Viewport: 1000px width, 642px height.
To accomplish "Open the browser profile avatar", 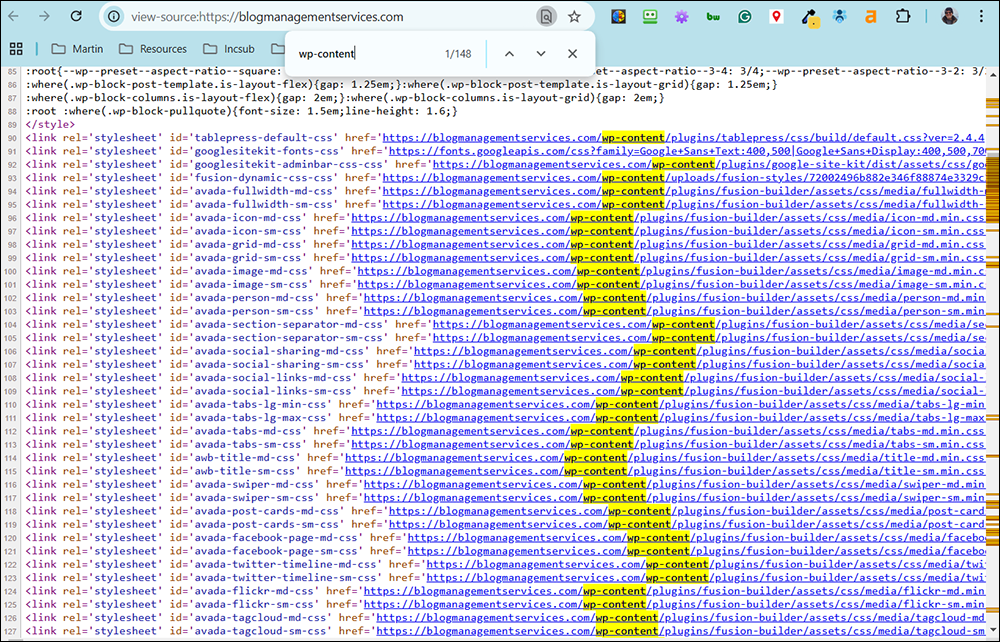I will 948,16.
